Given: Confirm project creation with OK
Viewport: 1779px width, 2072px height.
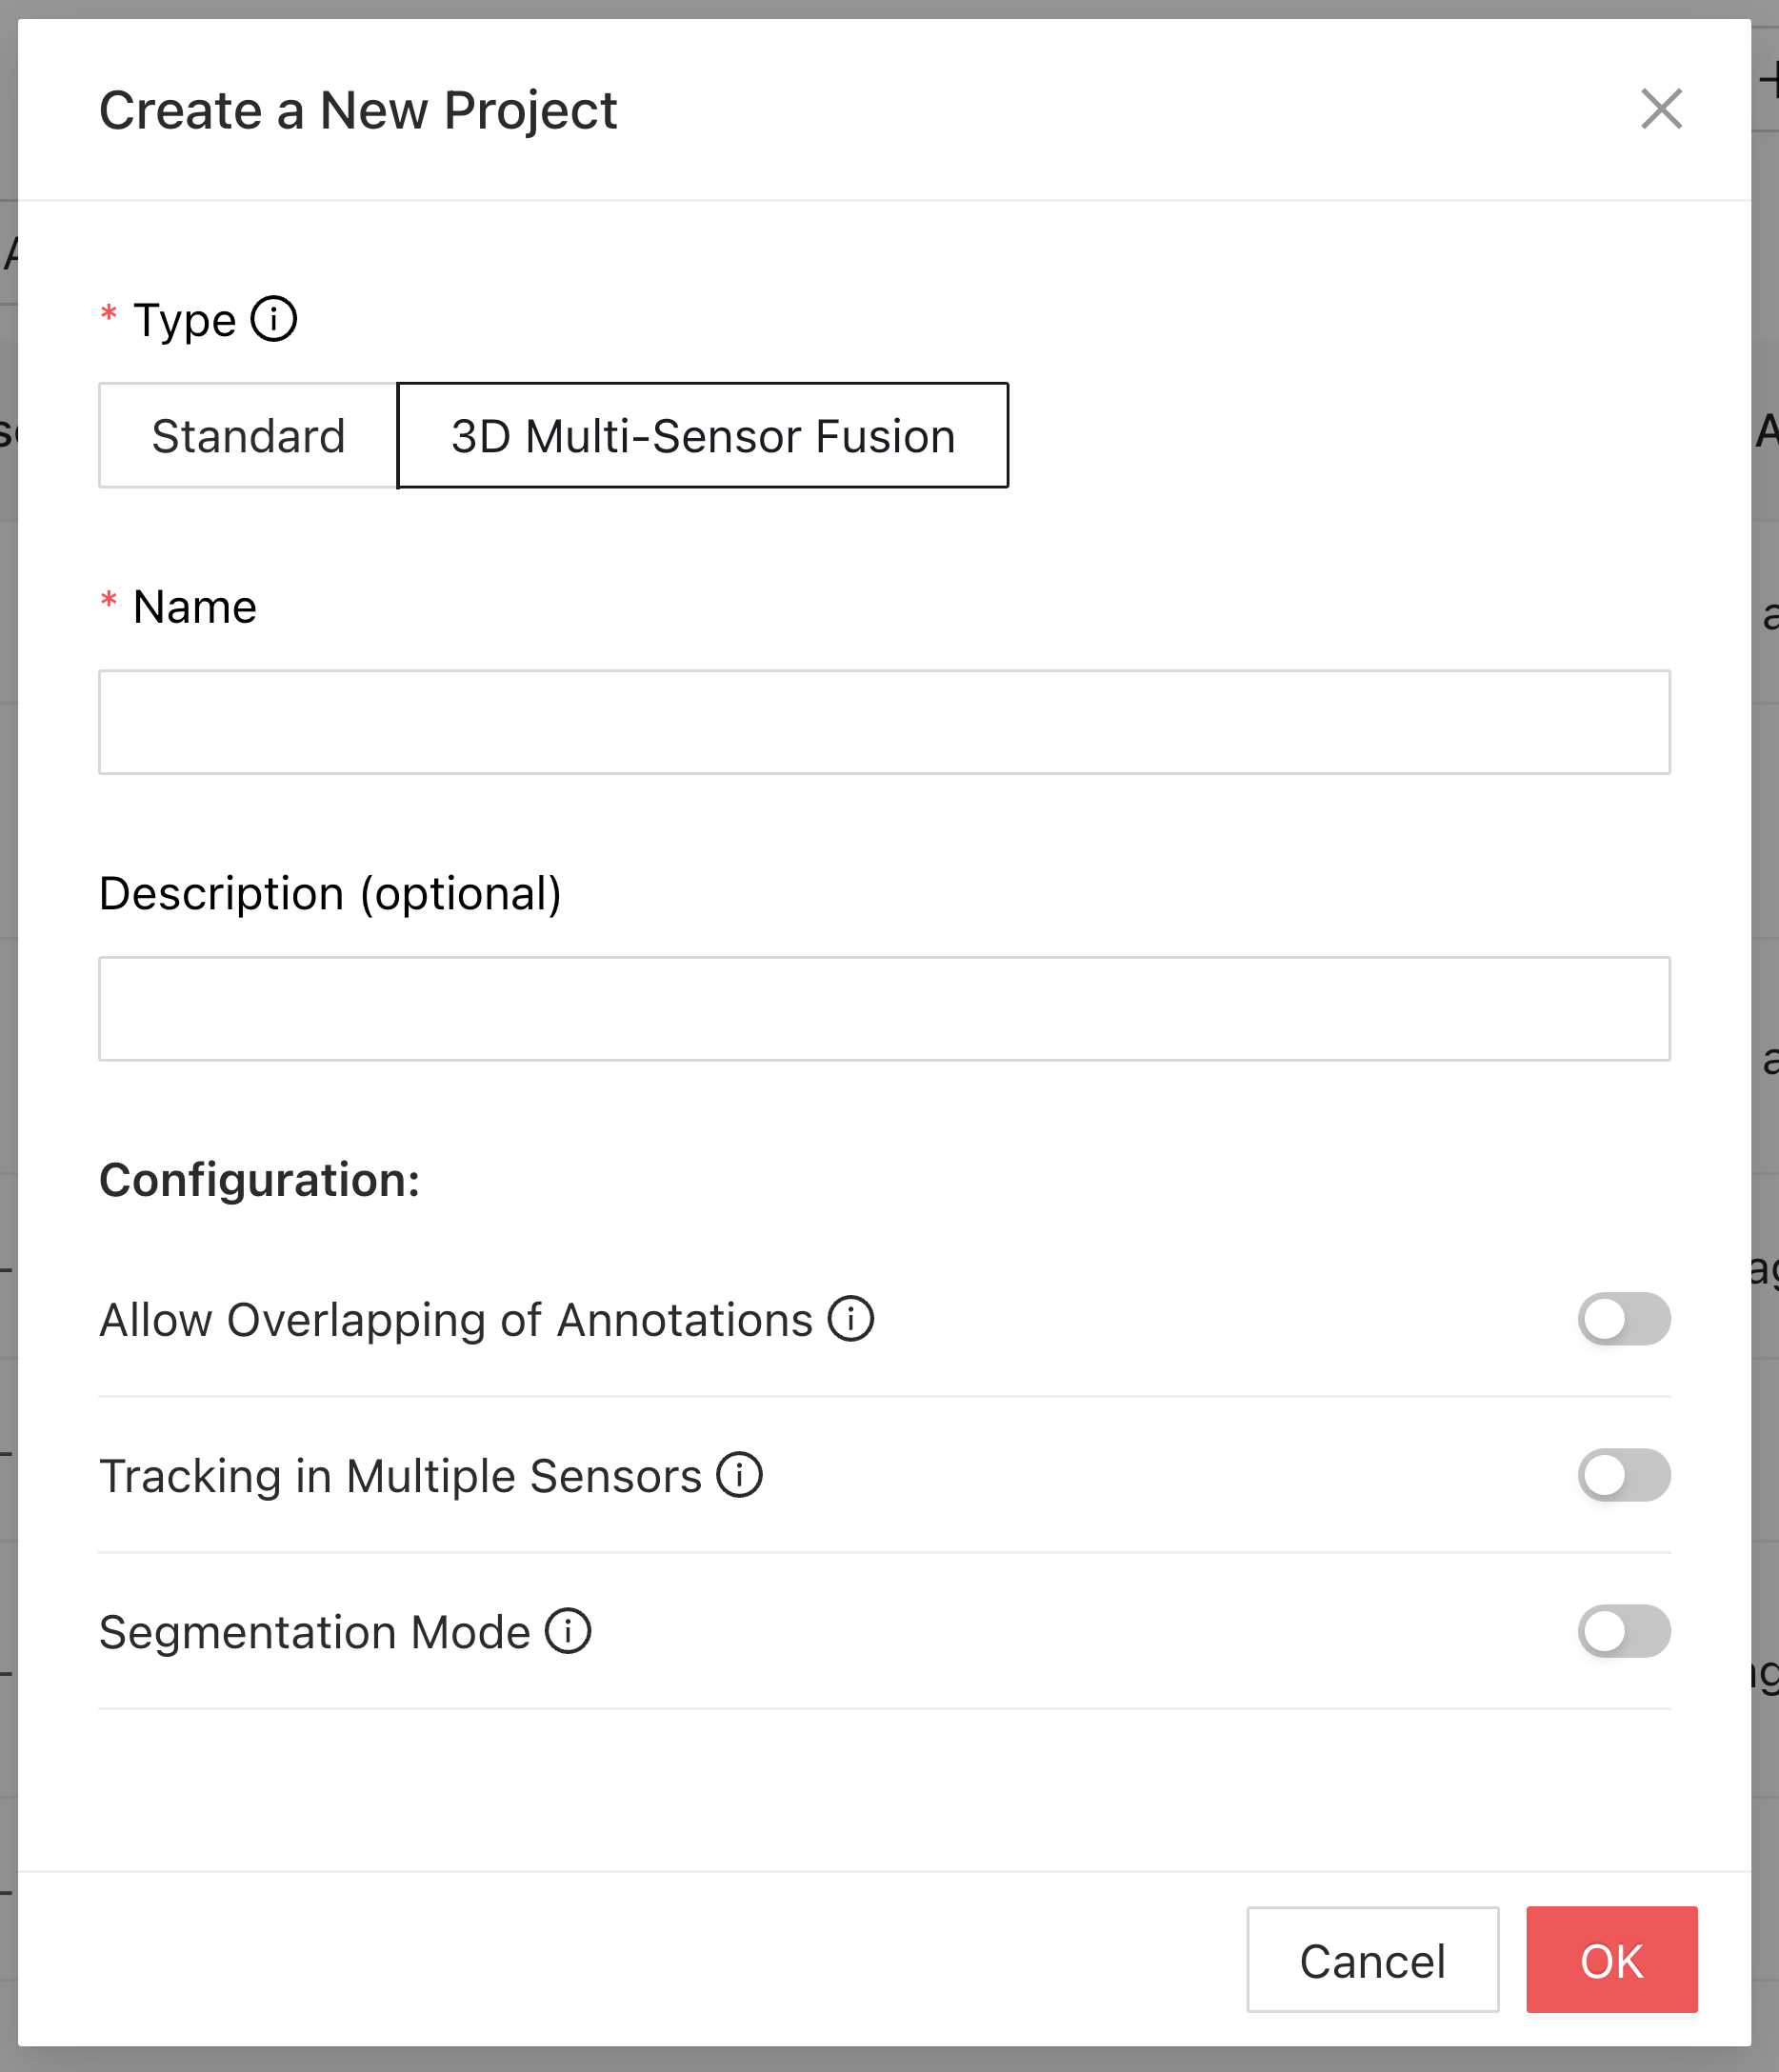Looking at the screenshot, I should tap(1611, 1960).
